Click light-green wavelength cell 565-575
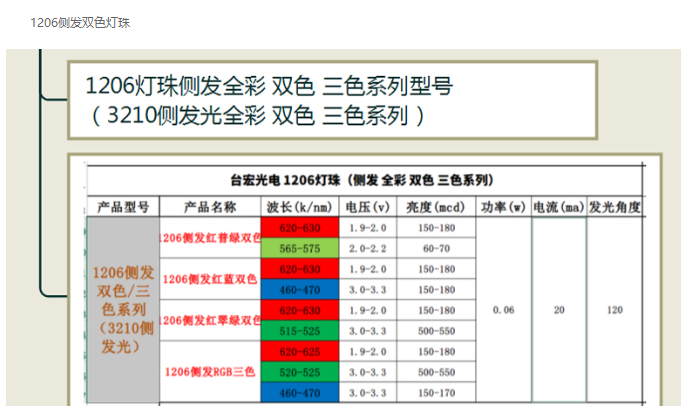Image resolution: width=681 pixels, height=406 pixels. coord(300,248)
